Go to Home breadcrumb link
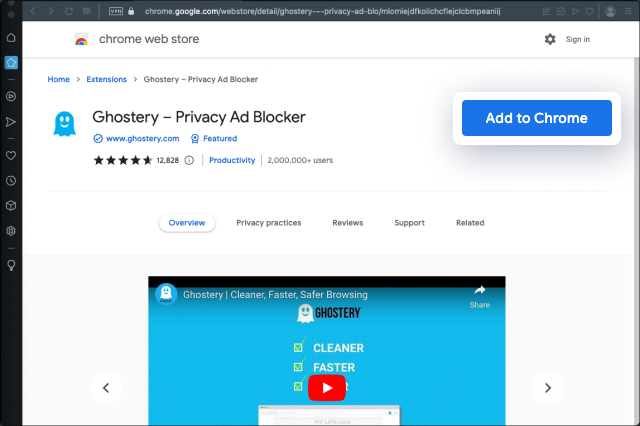 pyautogui.click(x=59, y=79)
